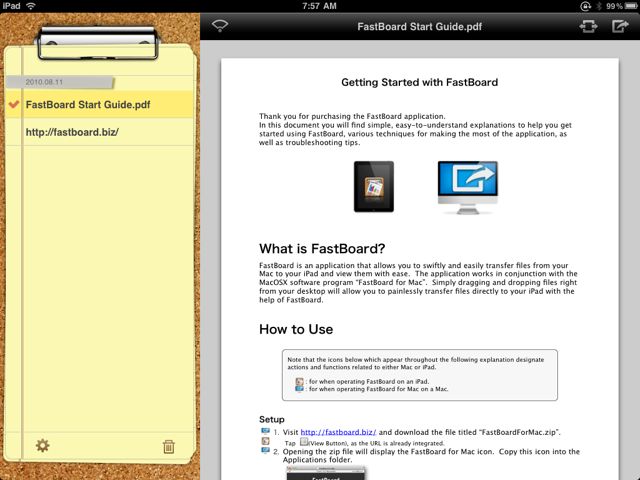Tap the 'How to Use' heading
Image resolution: width=640 pixels, height=480 pixels.
[296, 329]
